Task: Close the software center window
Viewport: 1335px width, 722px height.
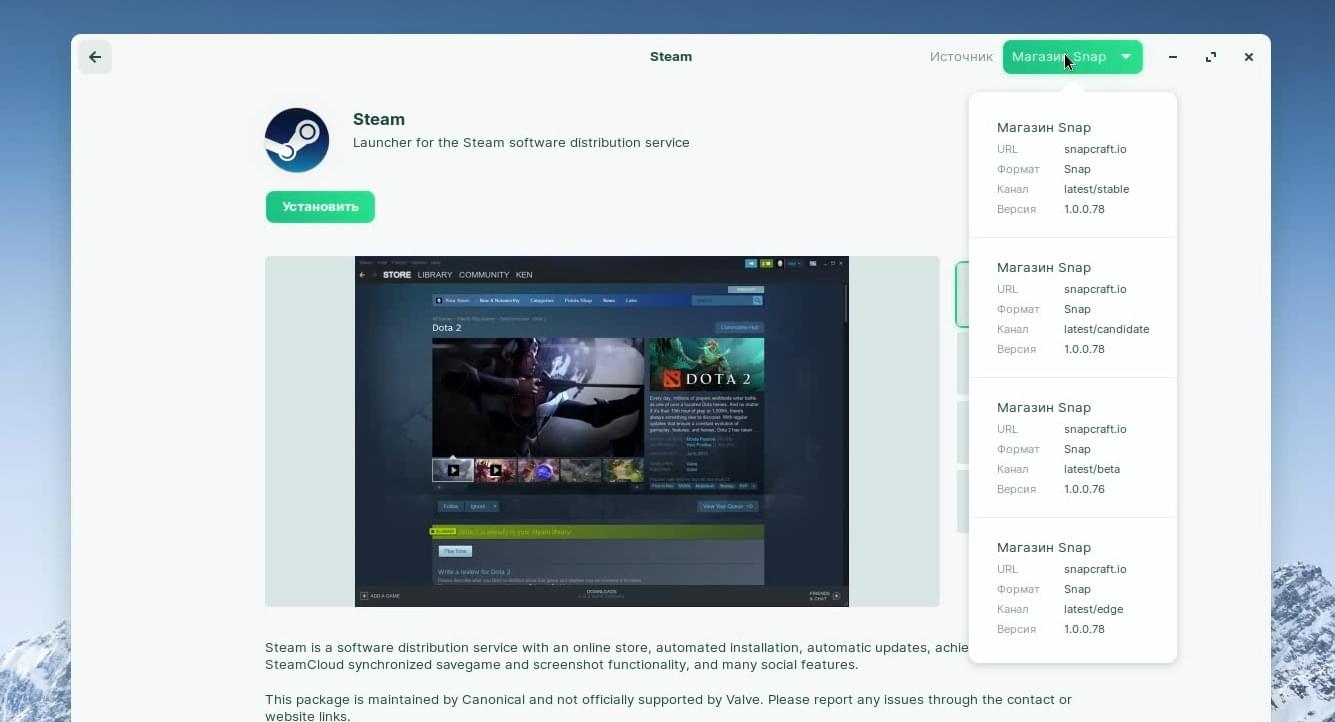Action: [1249, 57]
